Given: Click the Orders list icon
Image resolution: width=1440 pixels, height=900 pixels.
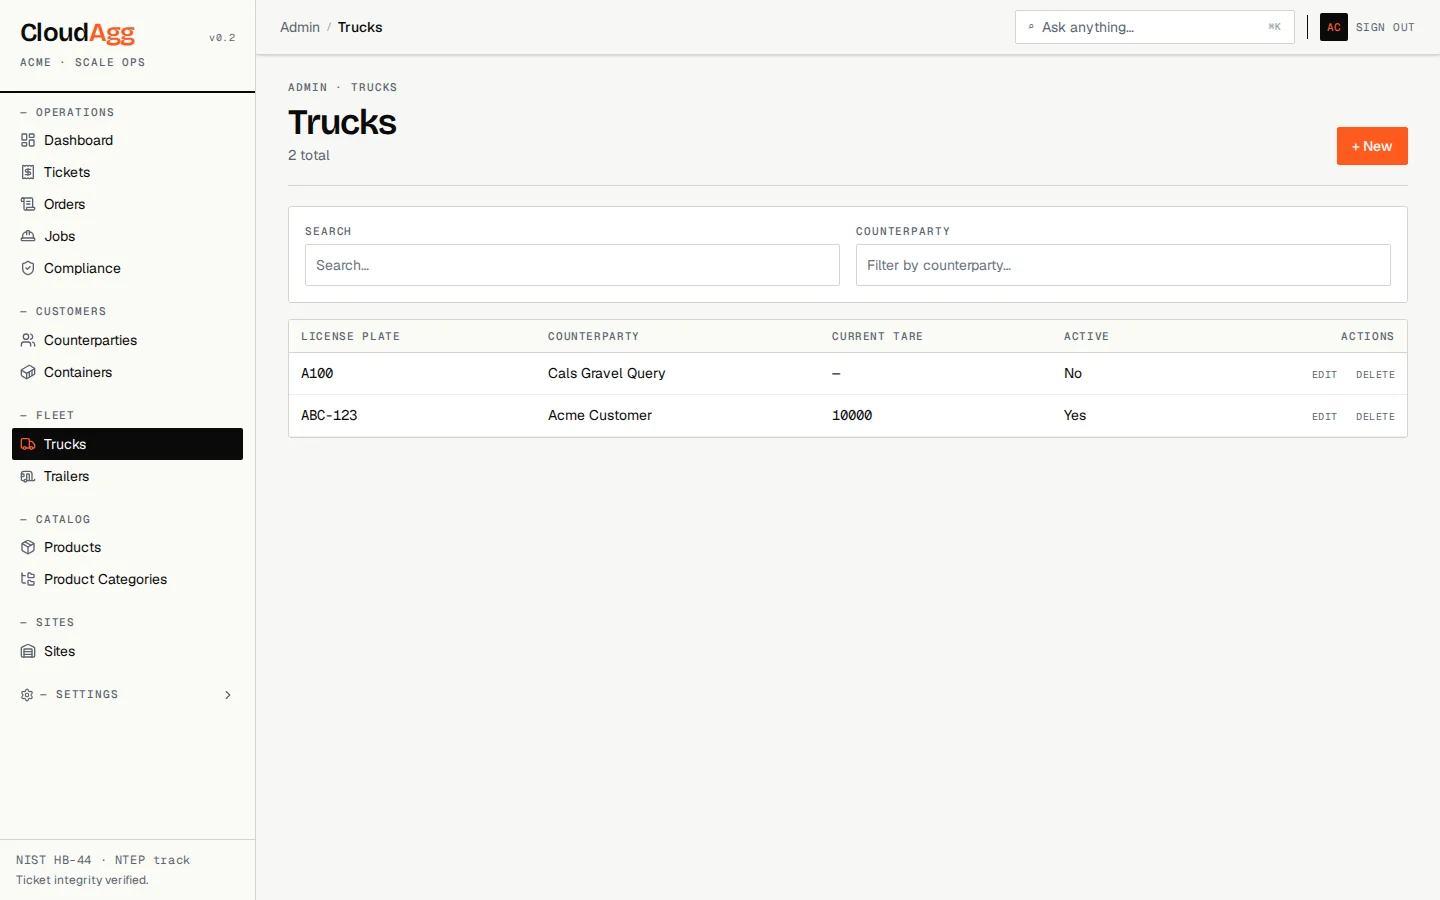Looking at the screenshot, I should (x=28, y=204).
